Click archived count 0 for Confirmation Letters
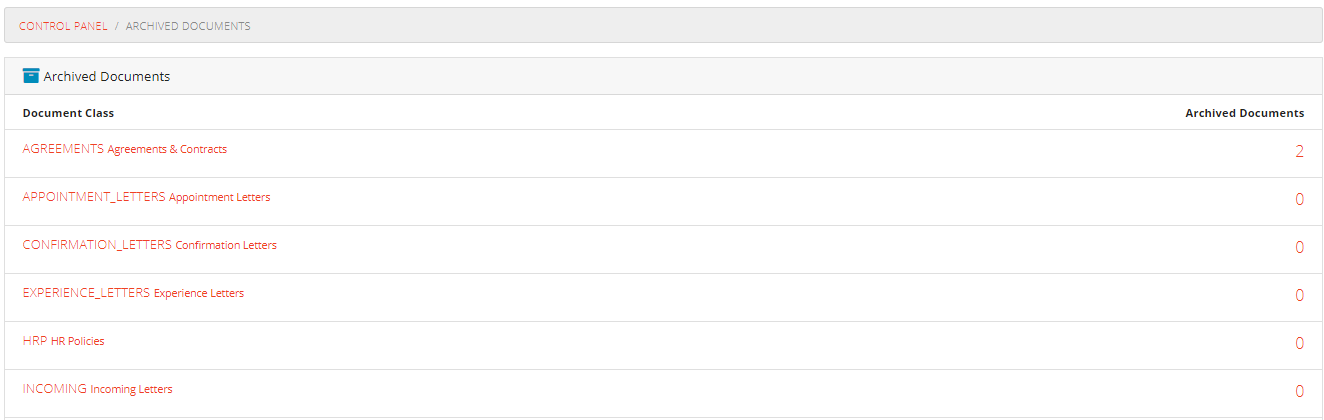This screenshot has height=420, width=1324. pos(1299,248)
